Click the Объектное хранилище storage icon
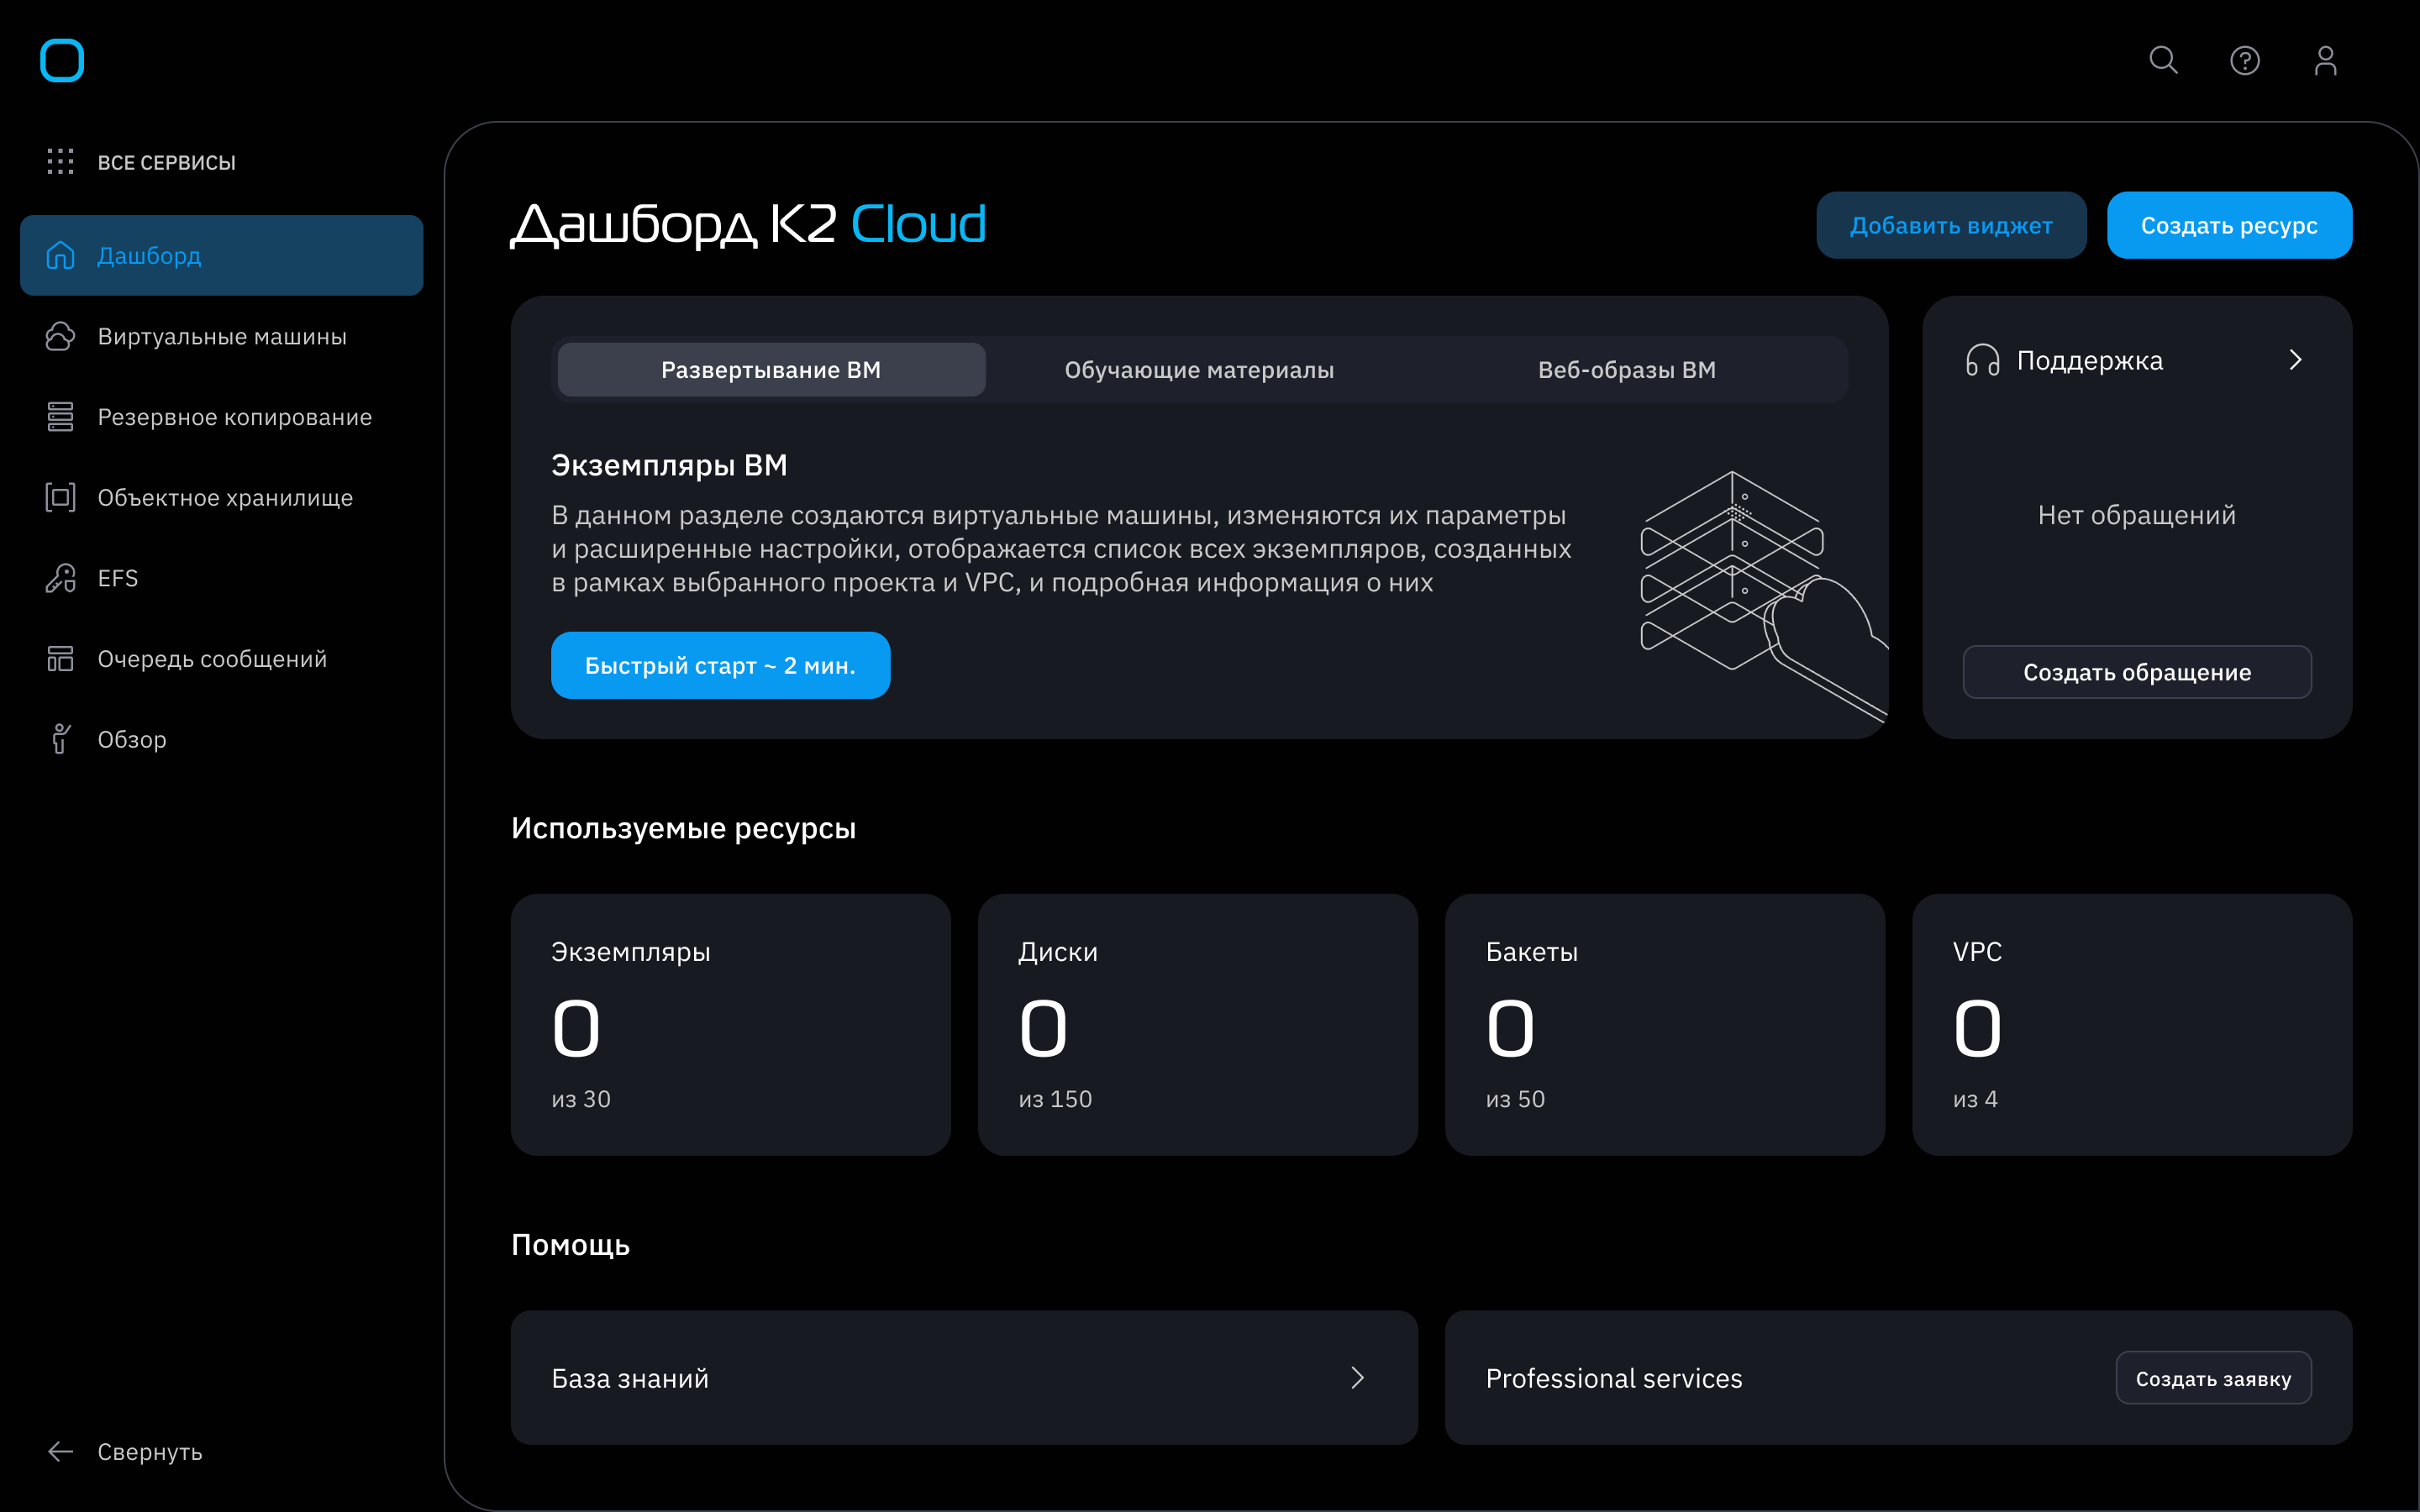2420x1512 pixels. tap(61, 497)
